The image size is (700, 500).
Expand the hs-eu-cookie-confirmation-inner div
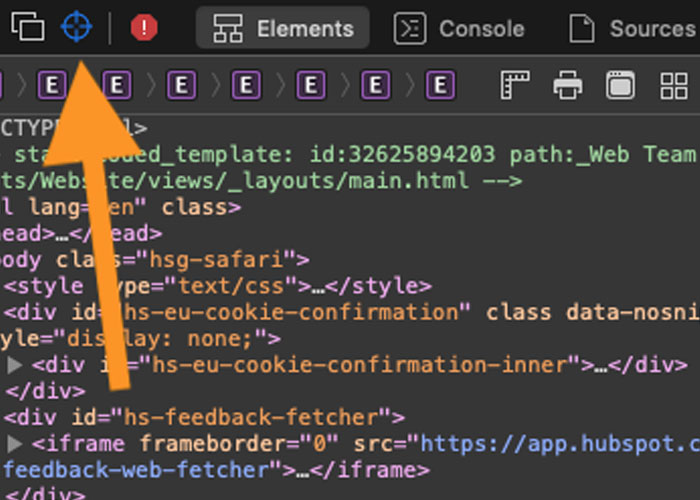(x=14, y=365)
